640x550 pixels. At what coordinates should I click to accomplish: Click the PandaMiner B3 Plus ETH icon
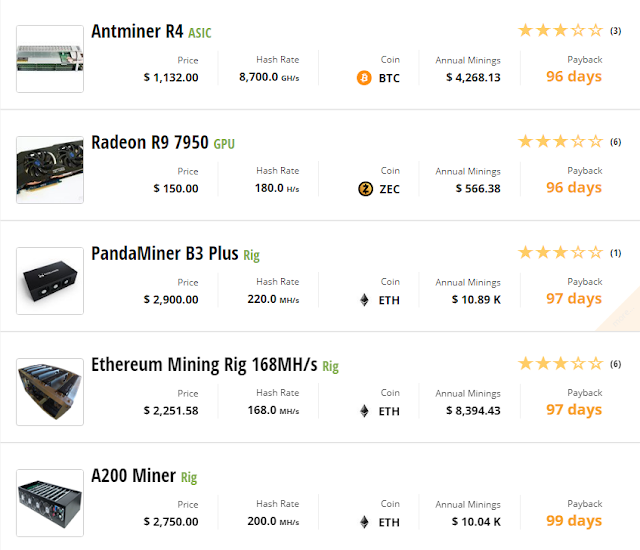tap(364, 300)
